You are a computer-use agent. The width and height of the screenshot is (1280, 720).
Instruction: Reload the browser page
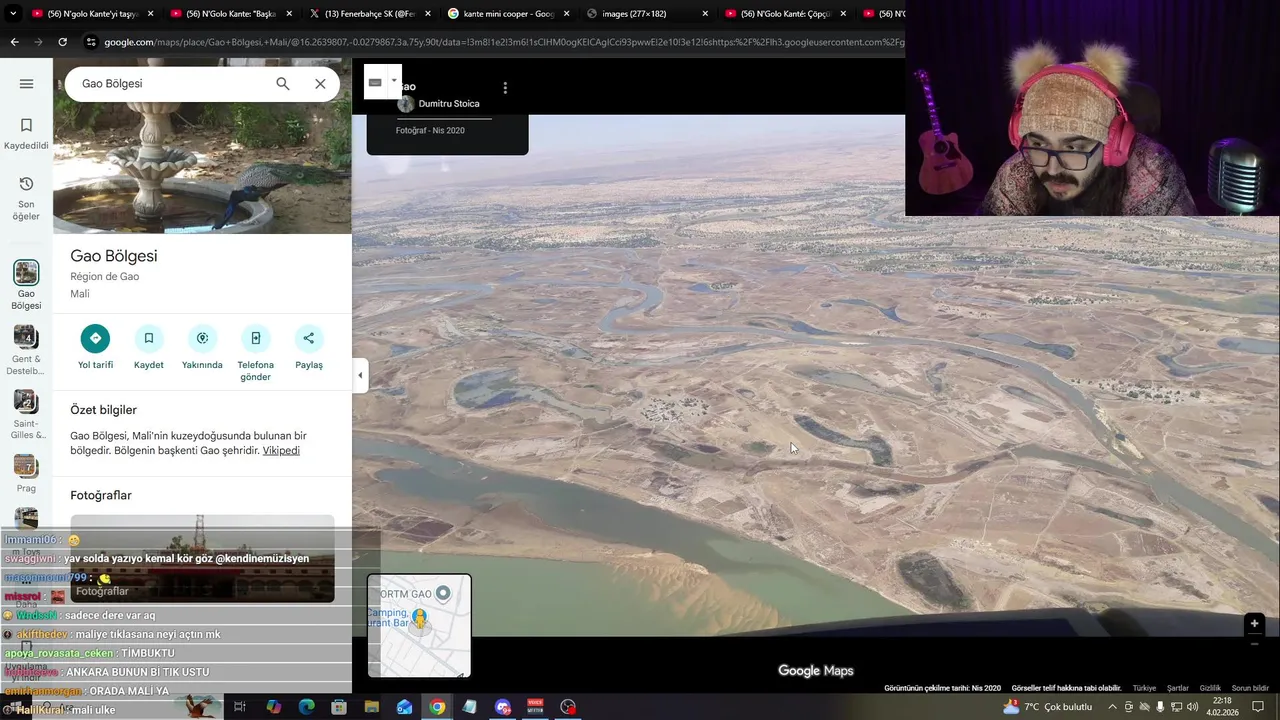pyautogui.click(x=62, y=42)
